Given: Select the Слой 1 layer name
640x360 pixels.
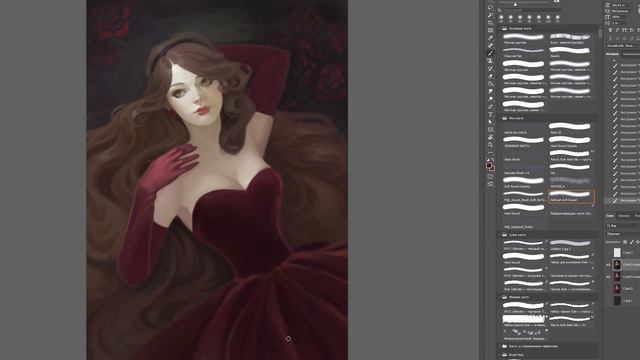Looking at the screenshot, I should coord(628,300).
